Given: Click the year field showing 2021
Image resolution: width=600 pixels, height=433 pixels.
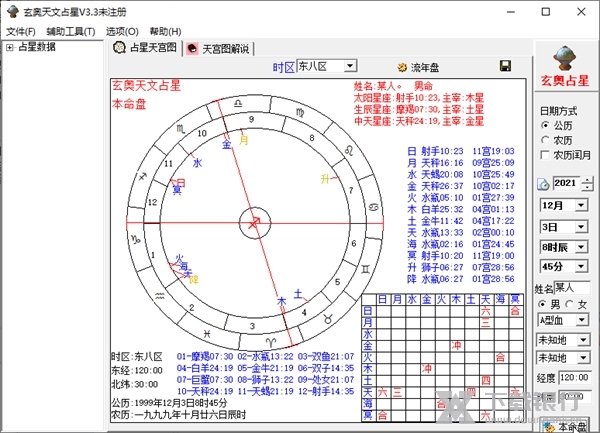Looking at the screenshot, I should 567,183.
